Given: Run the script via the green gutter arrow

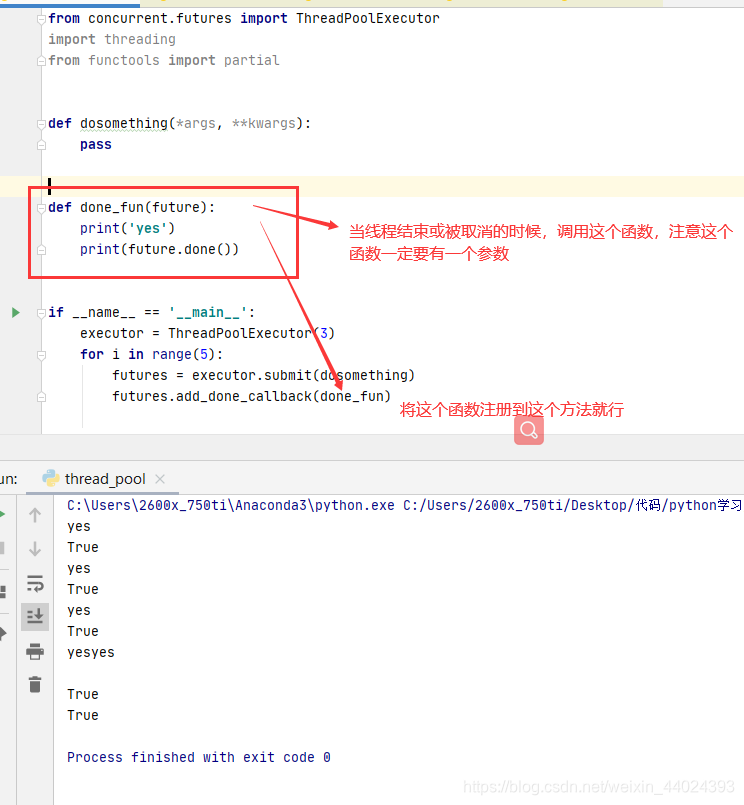Looking at the screenshot, I should point(15,312).
